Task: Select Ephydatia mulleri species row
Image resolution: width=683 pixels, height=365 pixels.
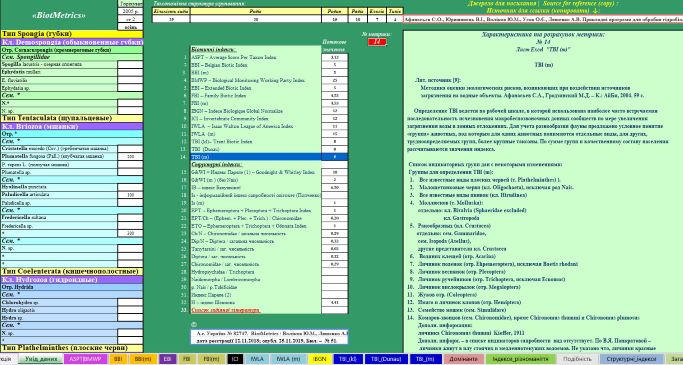Action: [59, 72]
